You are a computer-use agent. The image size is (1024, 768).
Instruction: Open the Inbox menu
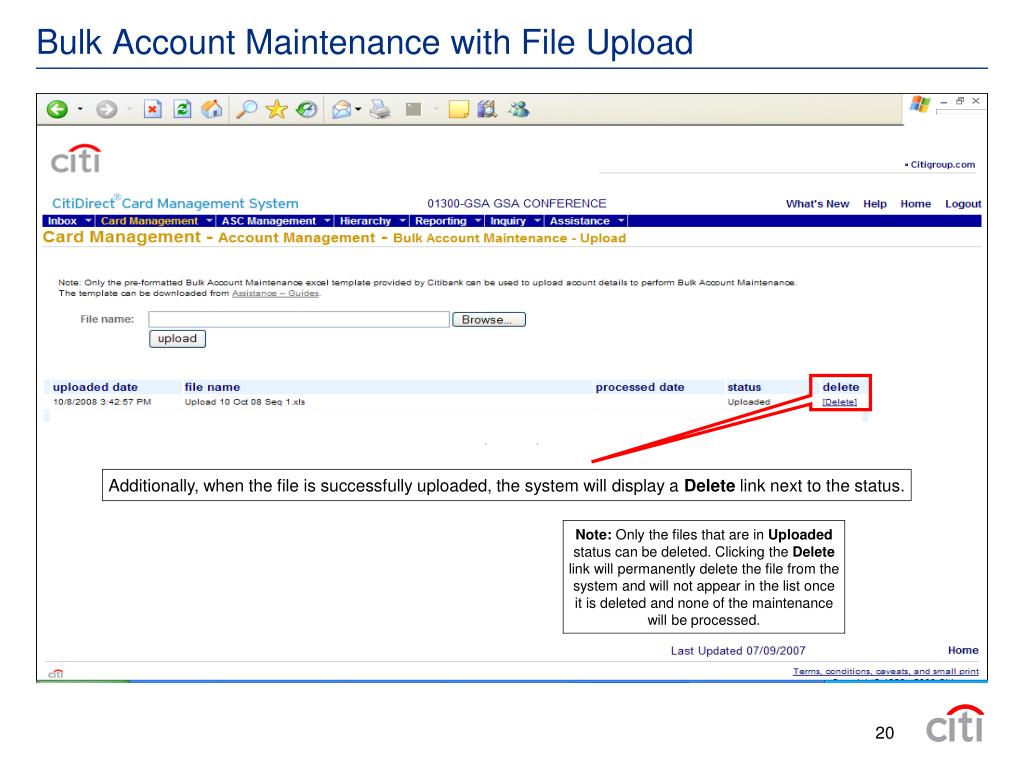[x=62, y=221]
